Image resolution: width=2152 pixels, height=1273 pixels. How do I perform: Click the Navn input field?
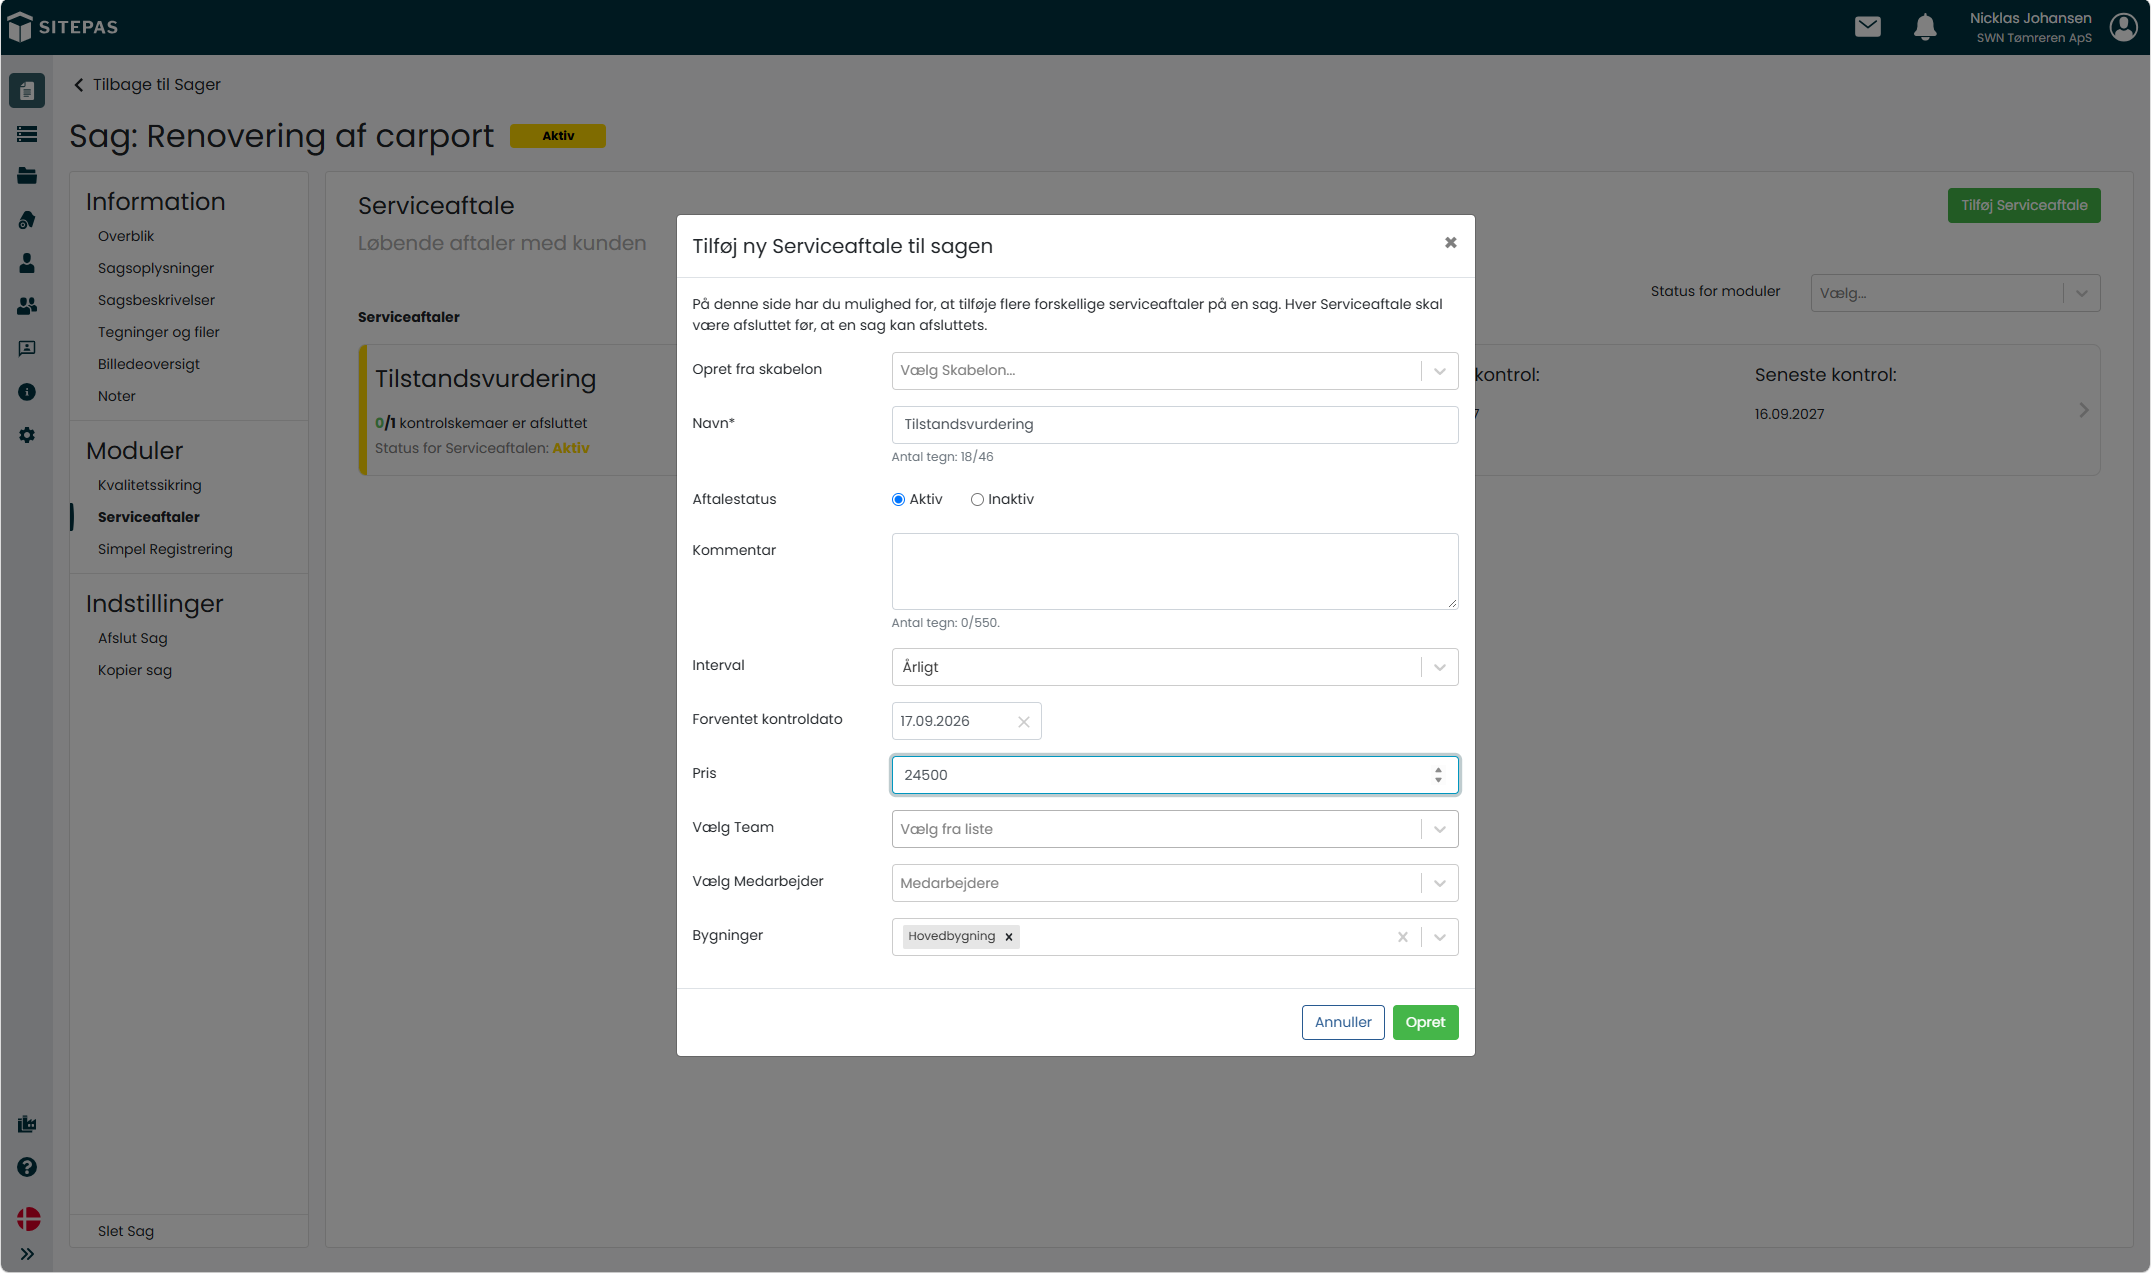click(1175, 425)
